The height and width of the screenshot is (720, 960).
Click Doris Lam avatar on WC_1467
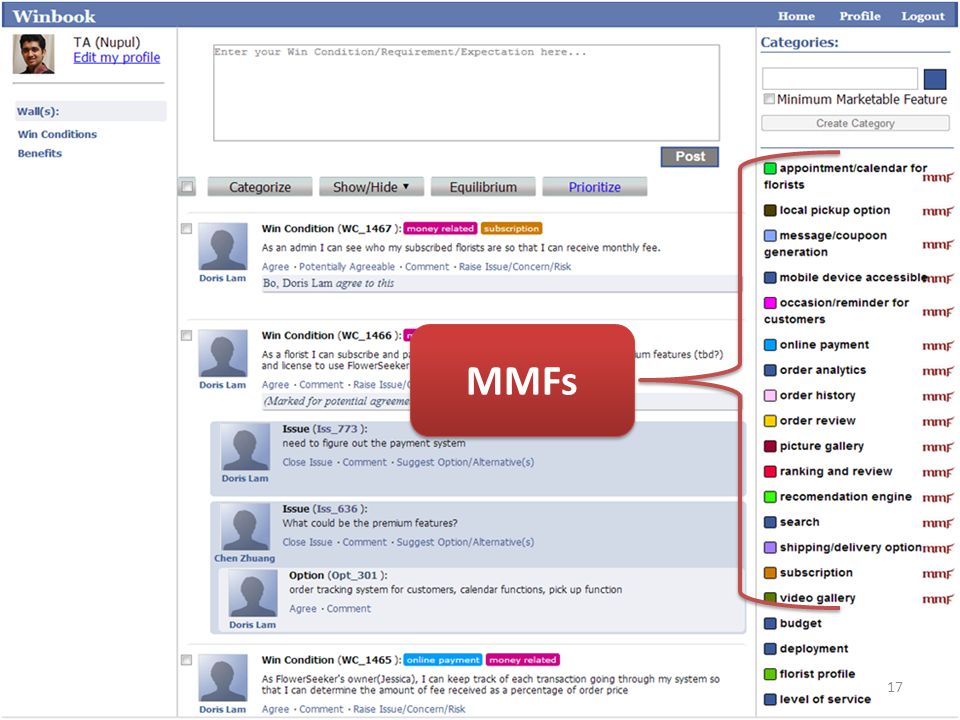tap(223, 246)
